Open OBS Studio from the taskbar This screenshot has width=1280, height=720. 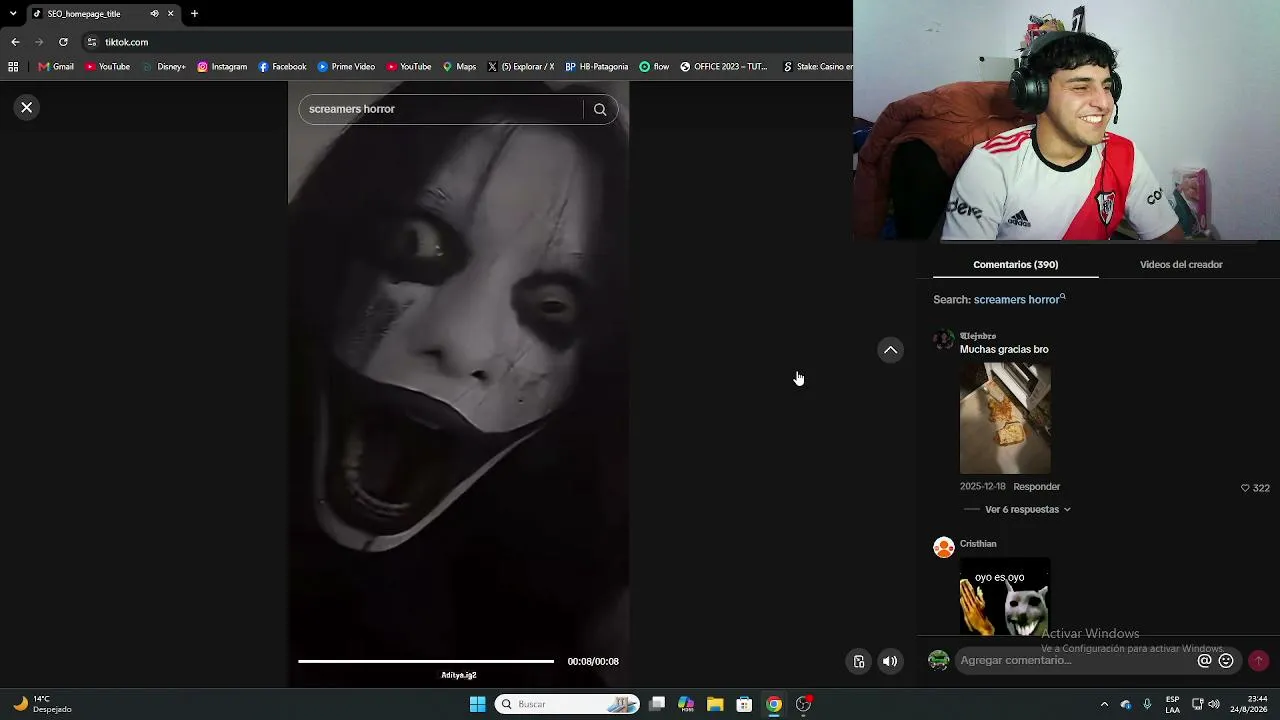803,704
